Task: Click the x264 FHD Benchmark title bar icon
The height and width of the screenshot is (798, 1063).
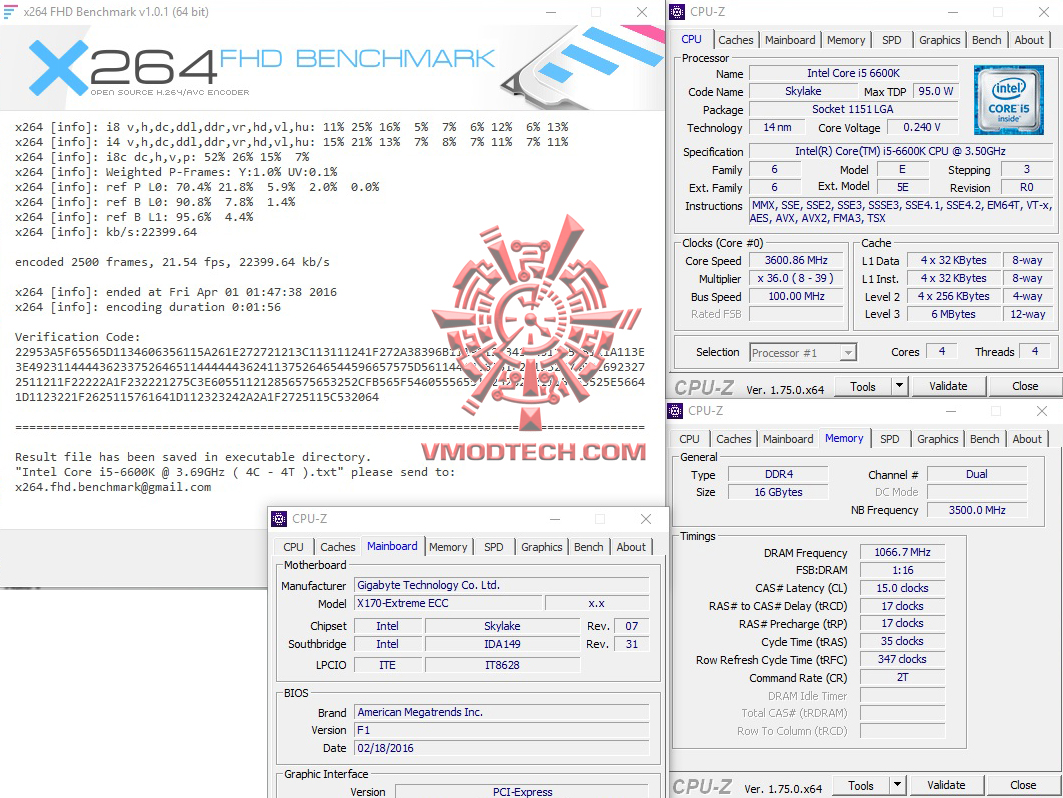Action: point(10,12)
